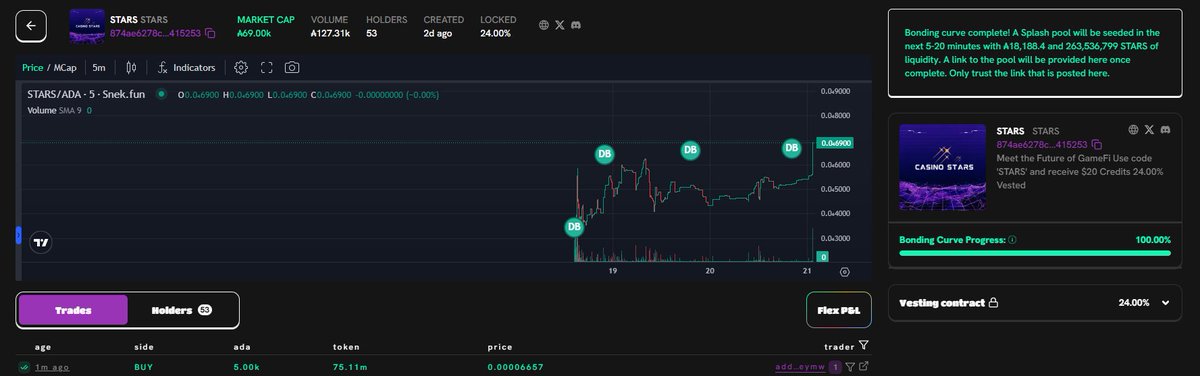1200x376 pixels.
Task: Toggle chart fullscreen mode
Action: (x=267, y=67)
